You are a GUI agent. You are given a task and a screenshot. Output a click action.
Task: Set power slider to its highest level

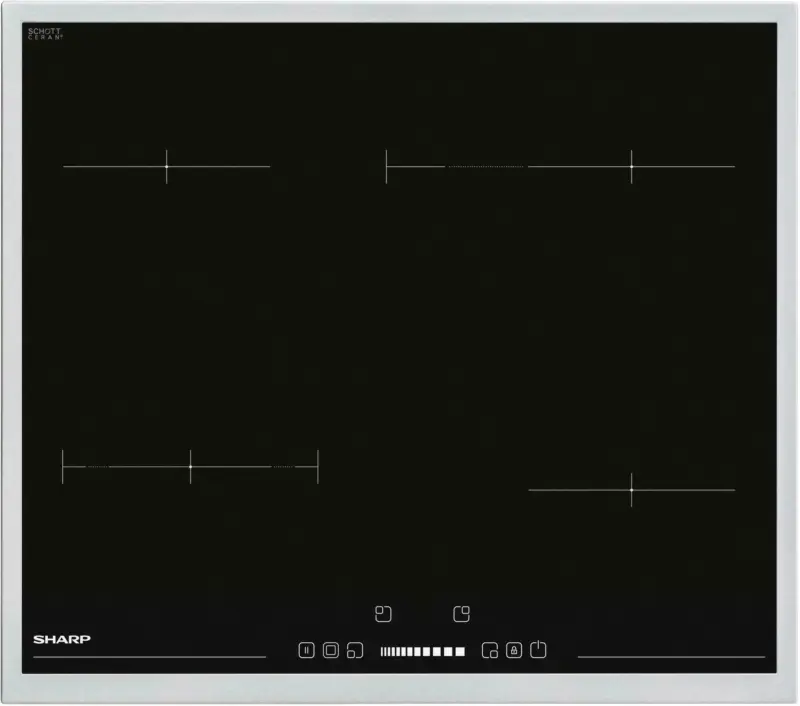click(460, 651)
